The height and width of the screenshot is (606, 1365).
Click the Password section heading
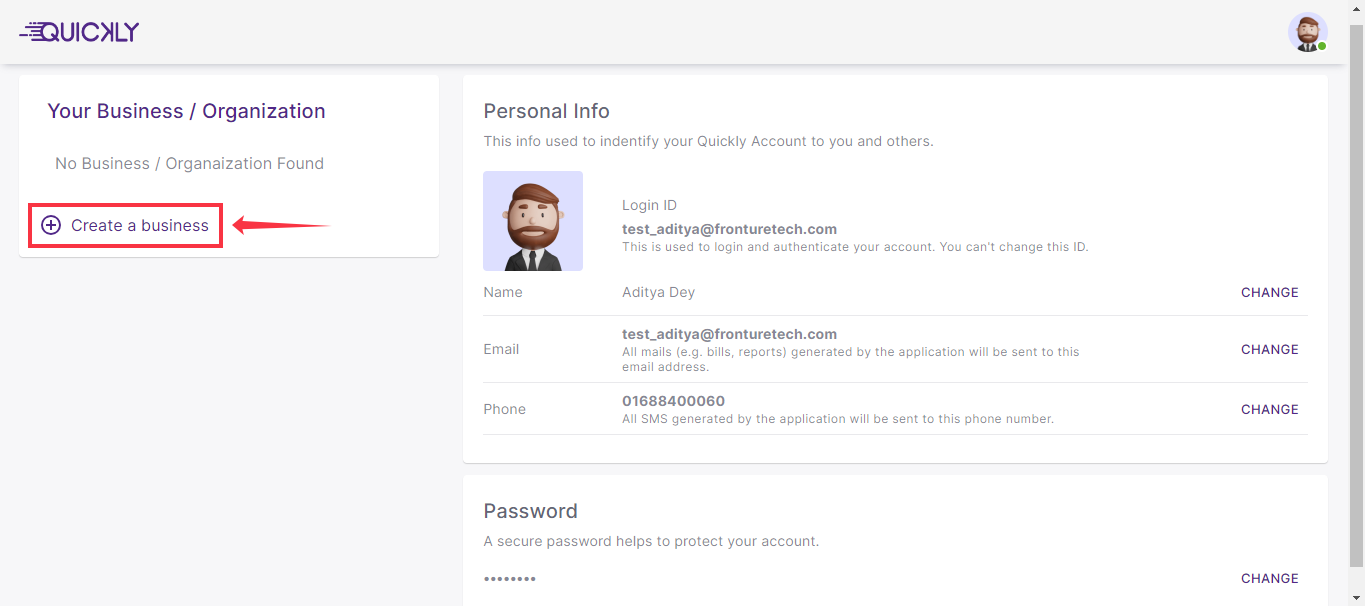click(x=530, y=511)
